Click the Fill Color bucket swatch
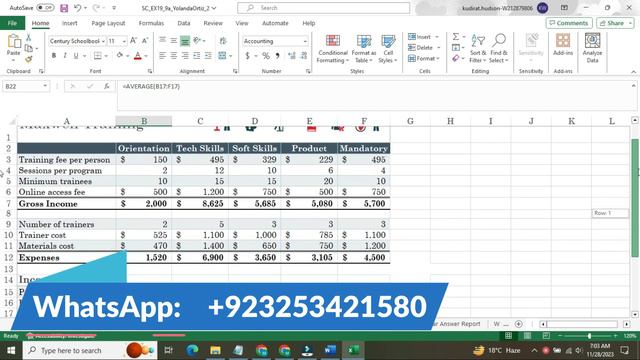Image resolution: width=640 pixels, height=360 pixels. click(x=120, y=56)
